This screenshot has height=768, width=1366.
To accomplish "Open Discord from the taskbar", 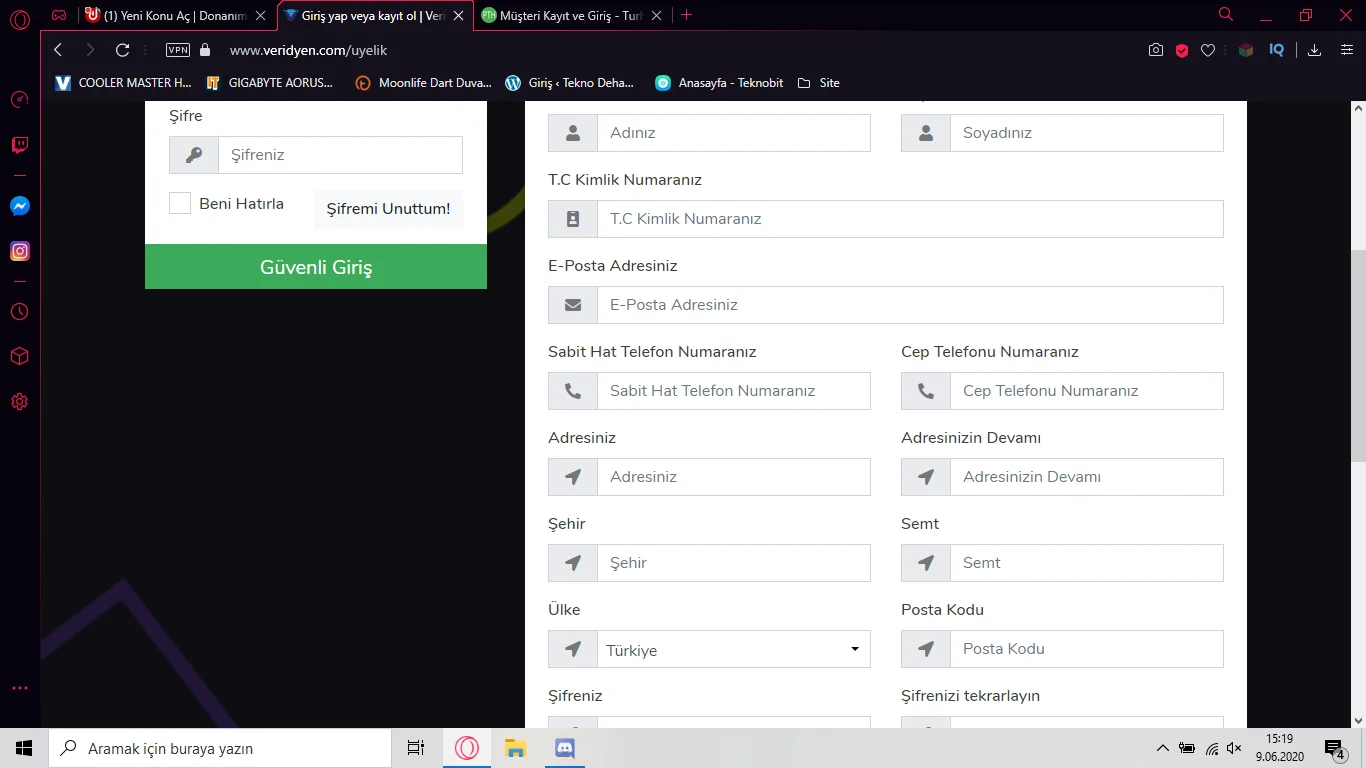I will [564, 748].
